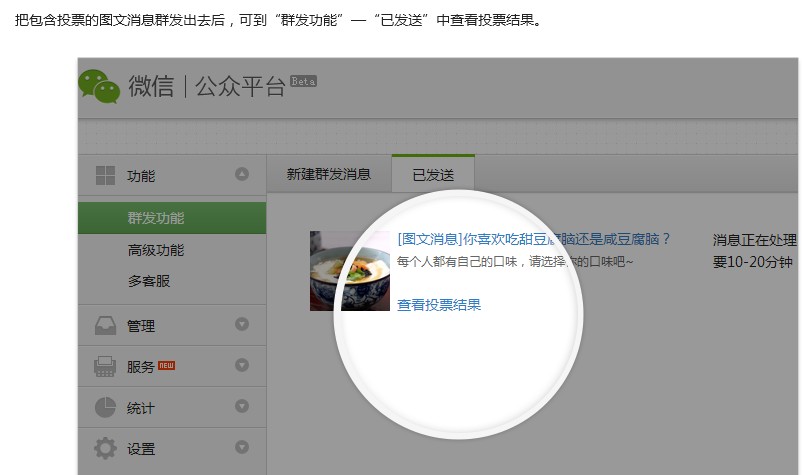Viewport: 805px width, 475px height.
Task: Click the 功能 grid icon in sidebar
Action: click(105, 176)
